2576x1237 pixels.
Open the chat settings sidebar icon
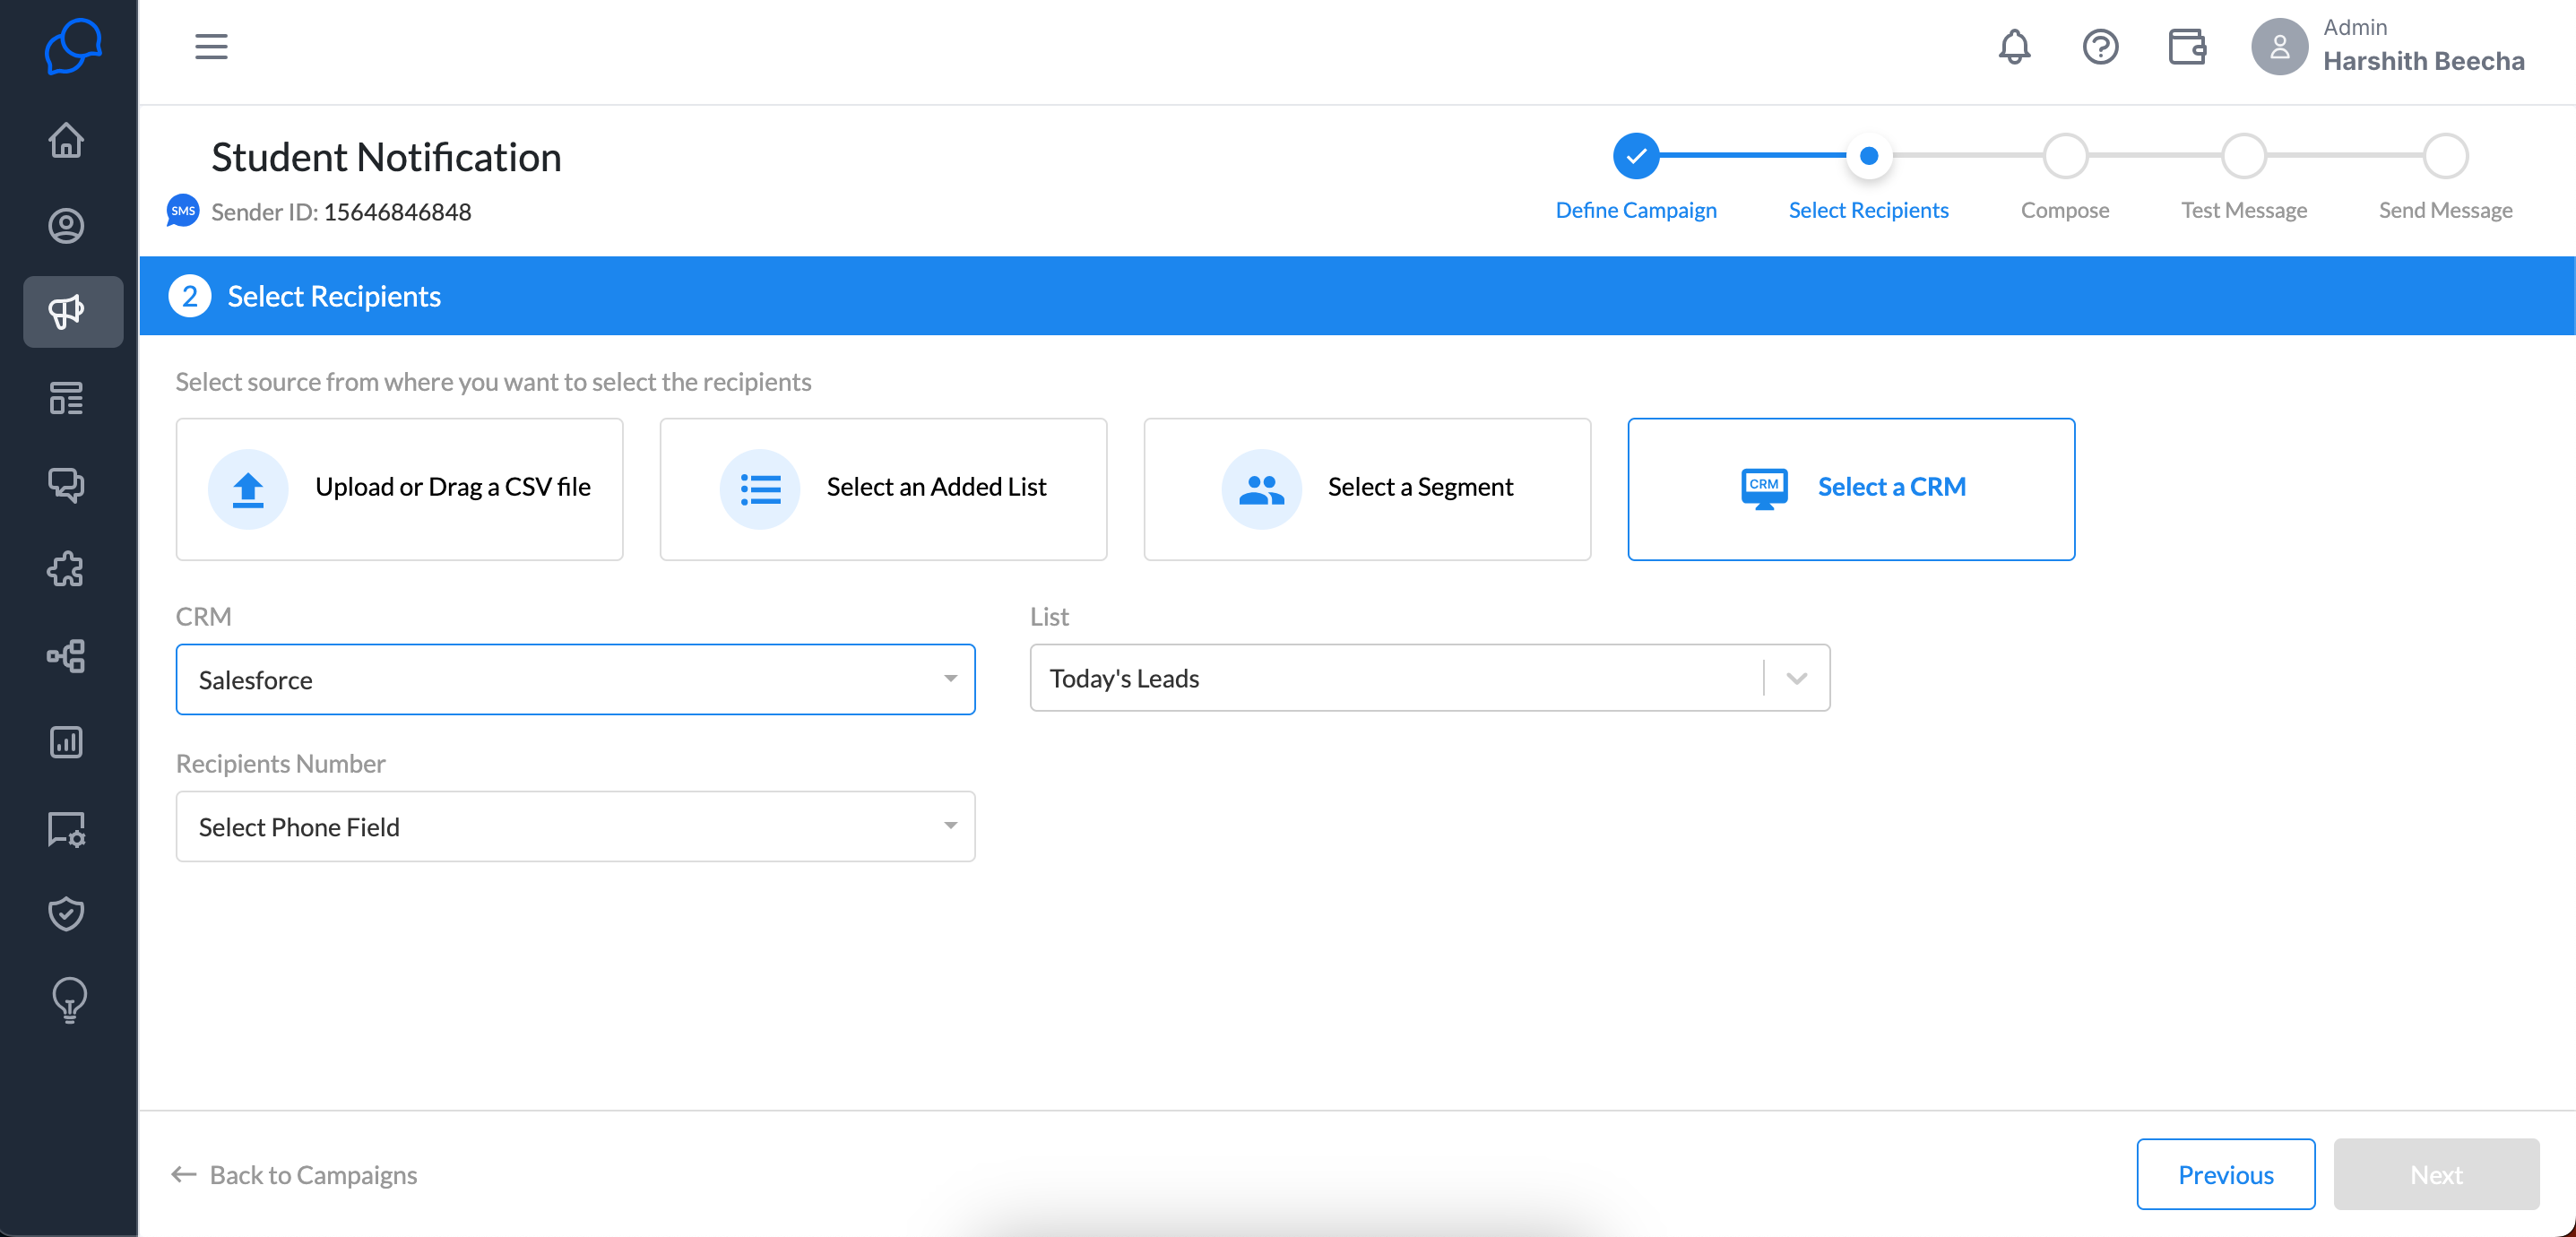click(66, 828)
